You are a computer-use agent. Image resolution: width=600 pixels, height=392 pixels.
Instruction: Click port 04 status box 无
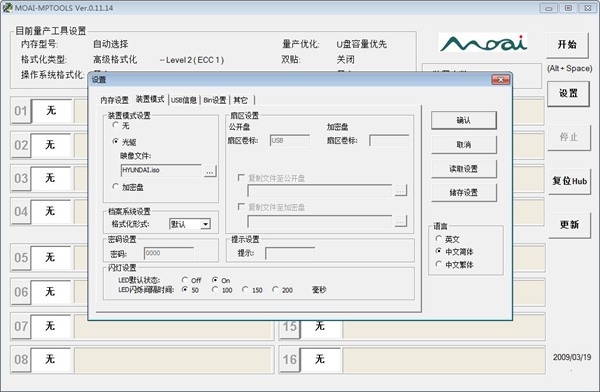[x=51, y=211]
